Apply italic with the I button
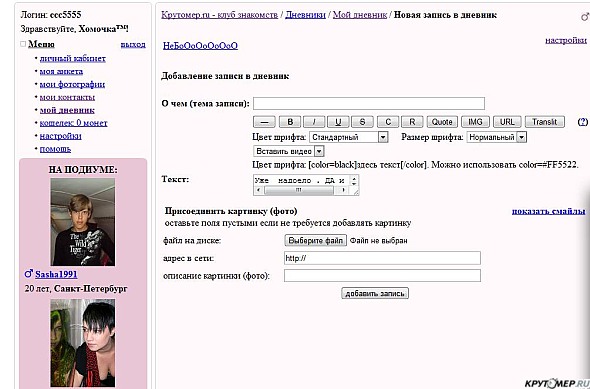 click(x=314, y=122)
